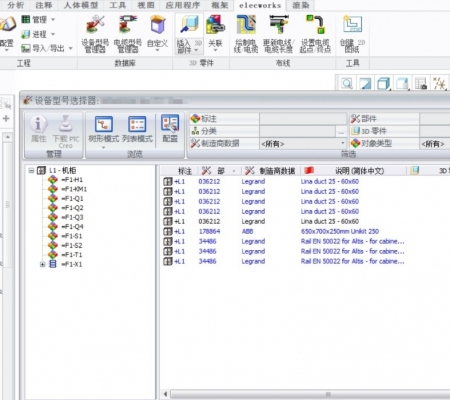
Task: Click the 插入3D部件 icon
Action: [189, 25]
